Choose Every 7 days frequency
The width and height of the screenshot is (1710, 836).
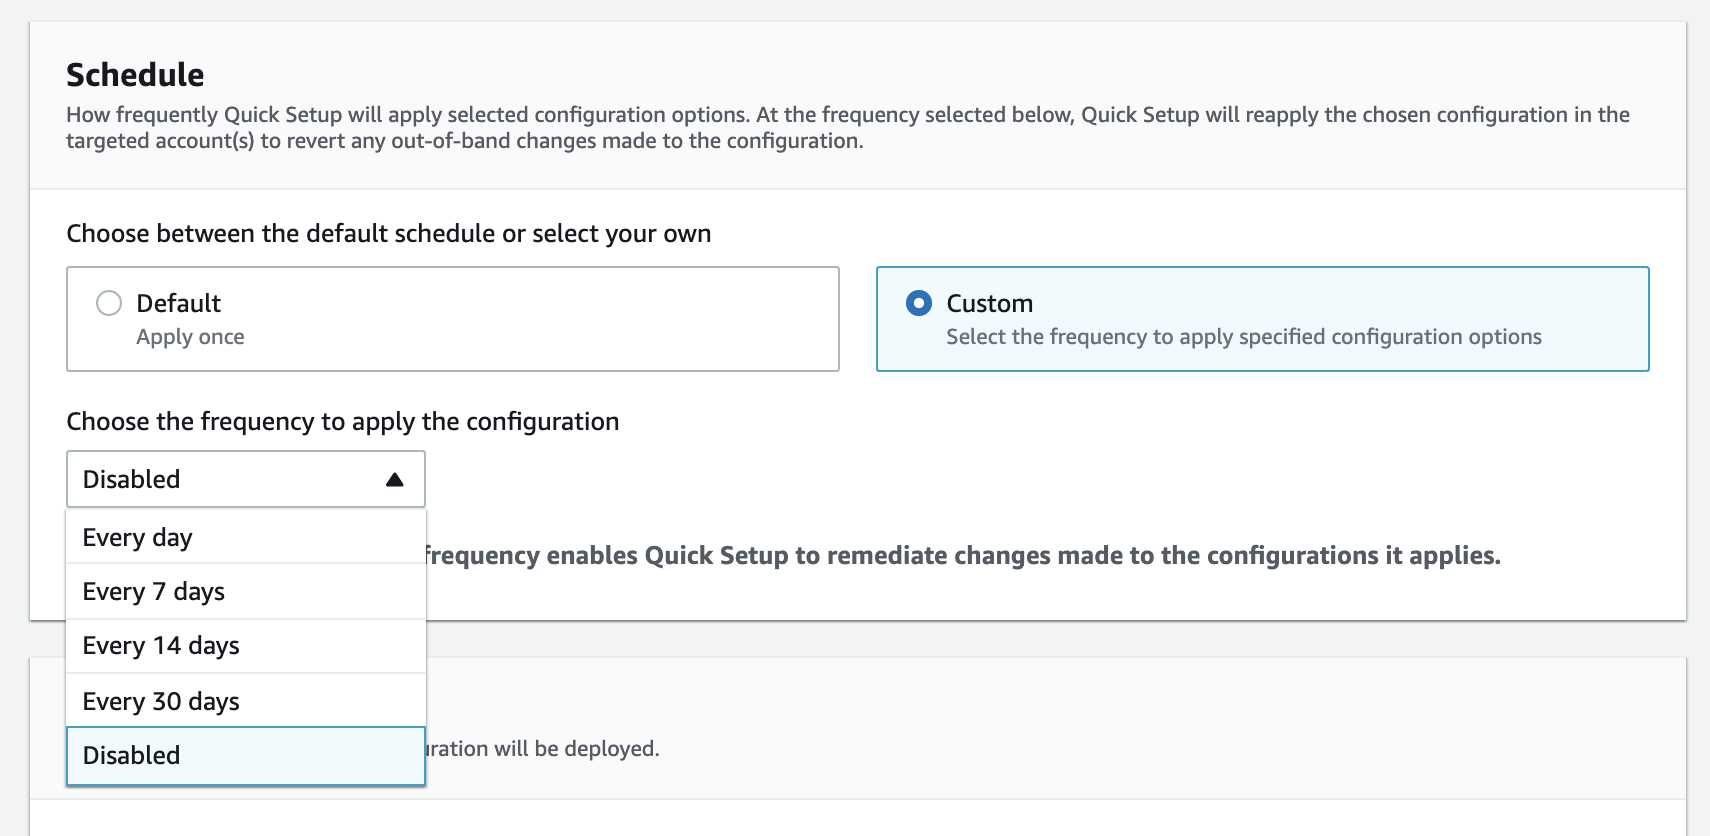[x=151, y=591]
